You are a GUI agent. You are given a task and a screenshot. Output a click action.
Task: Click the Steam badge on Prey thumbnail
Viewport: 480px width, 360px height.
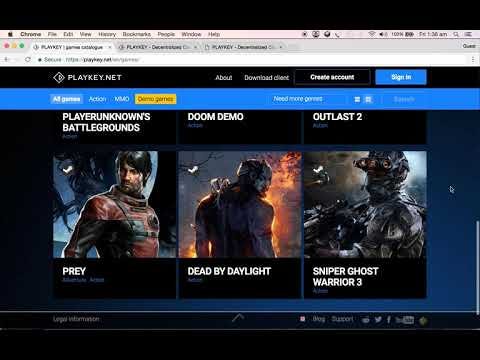(x=67, y=170)
